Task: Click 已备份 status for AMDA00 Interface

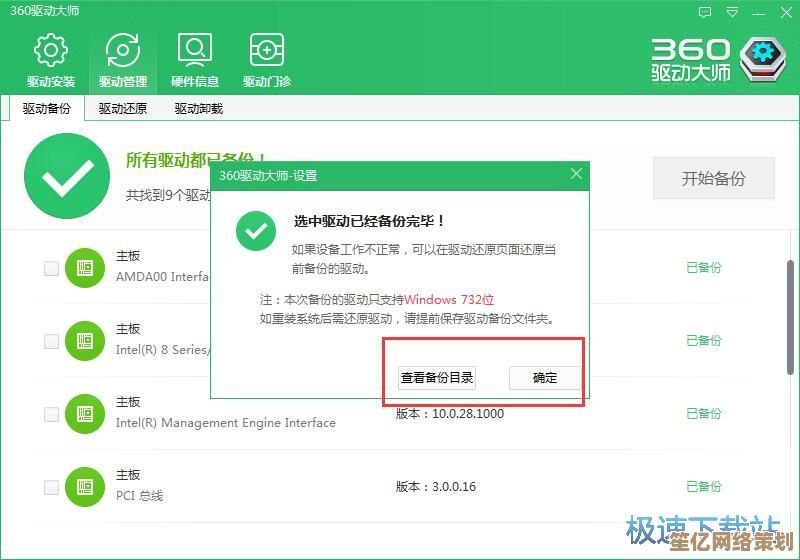Action: [704, 267]
